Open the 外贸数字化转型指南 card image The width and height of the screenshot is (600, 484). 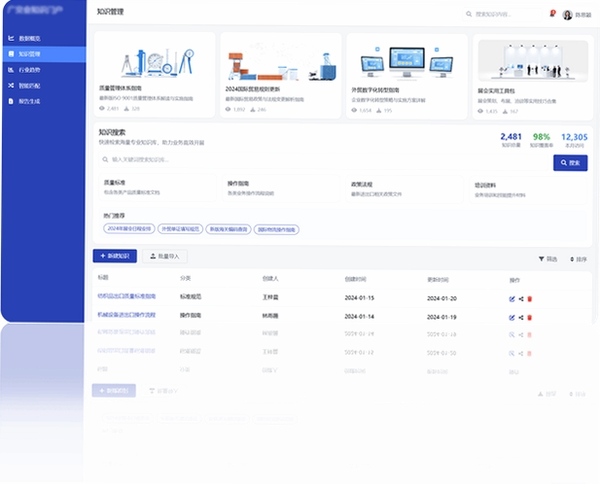[407, 62]
